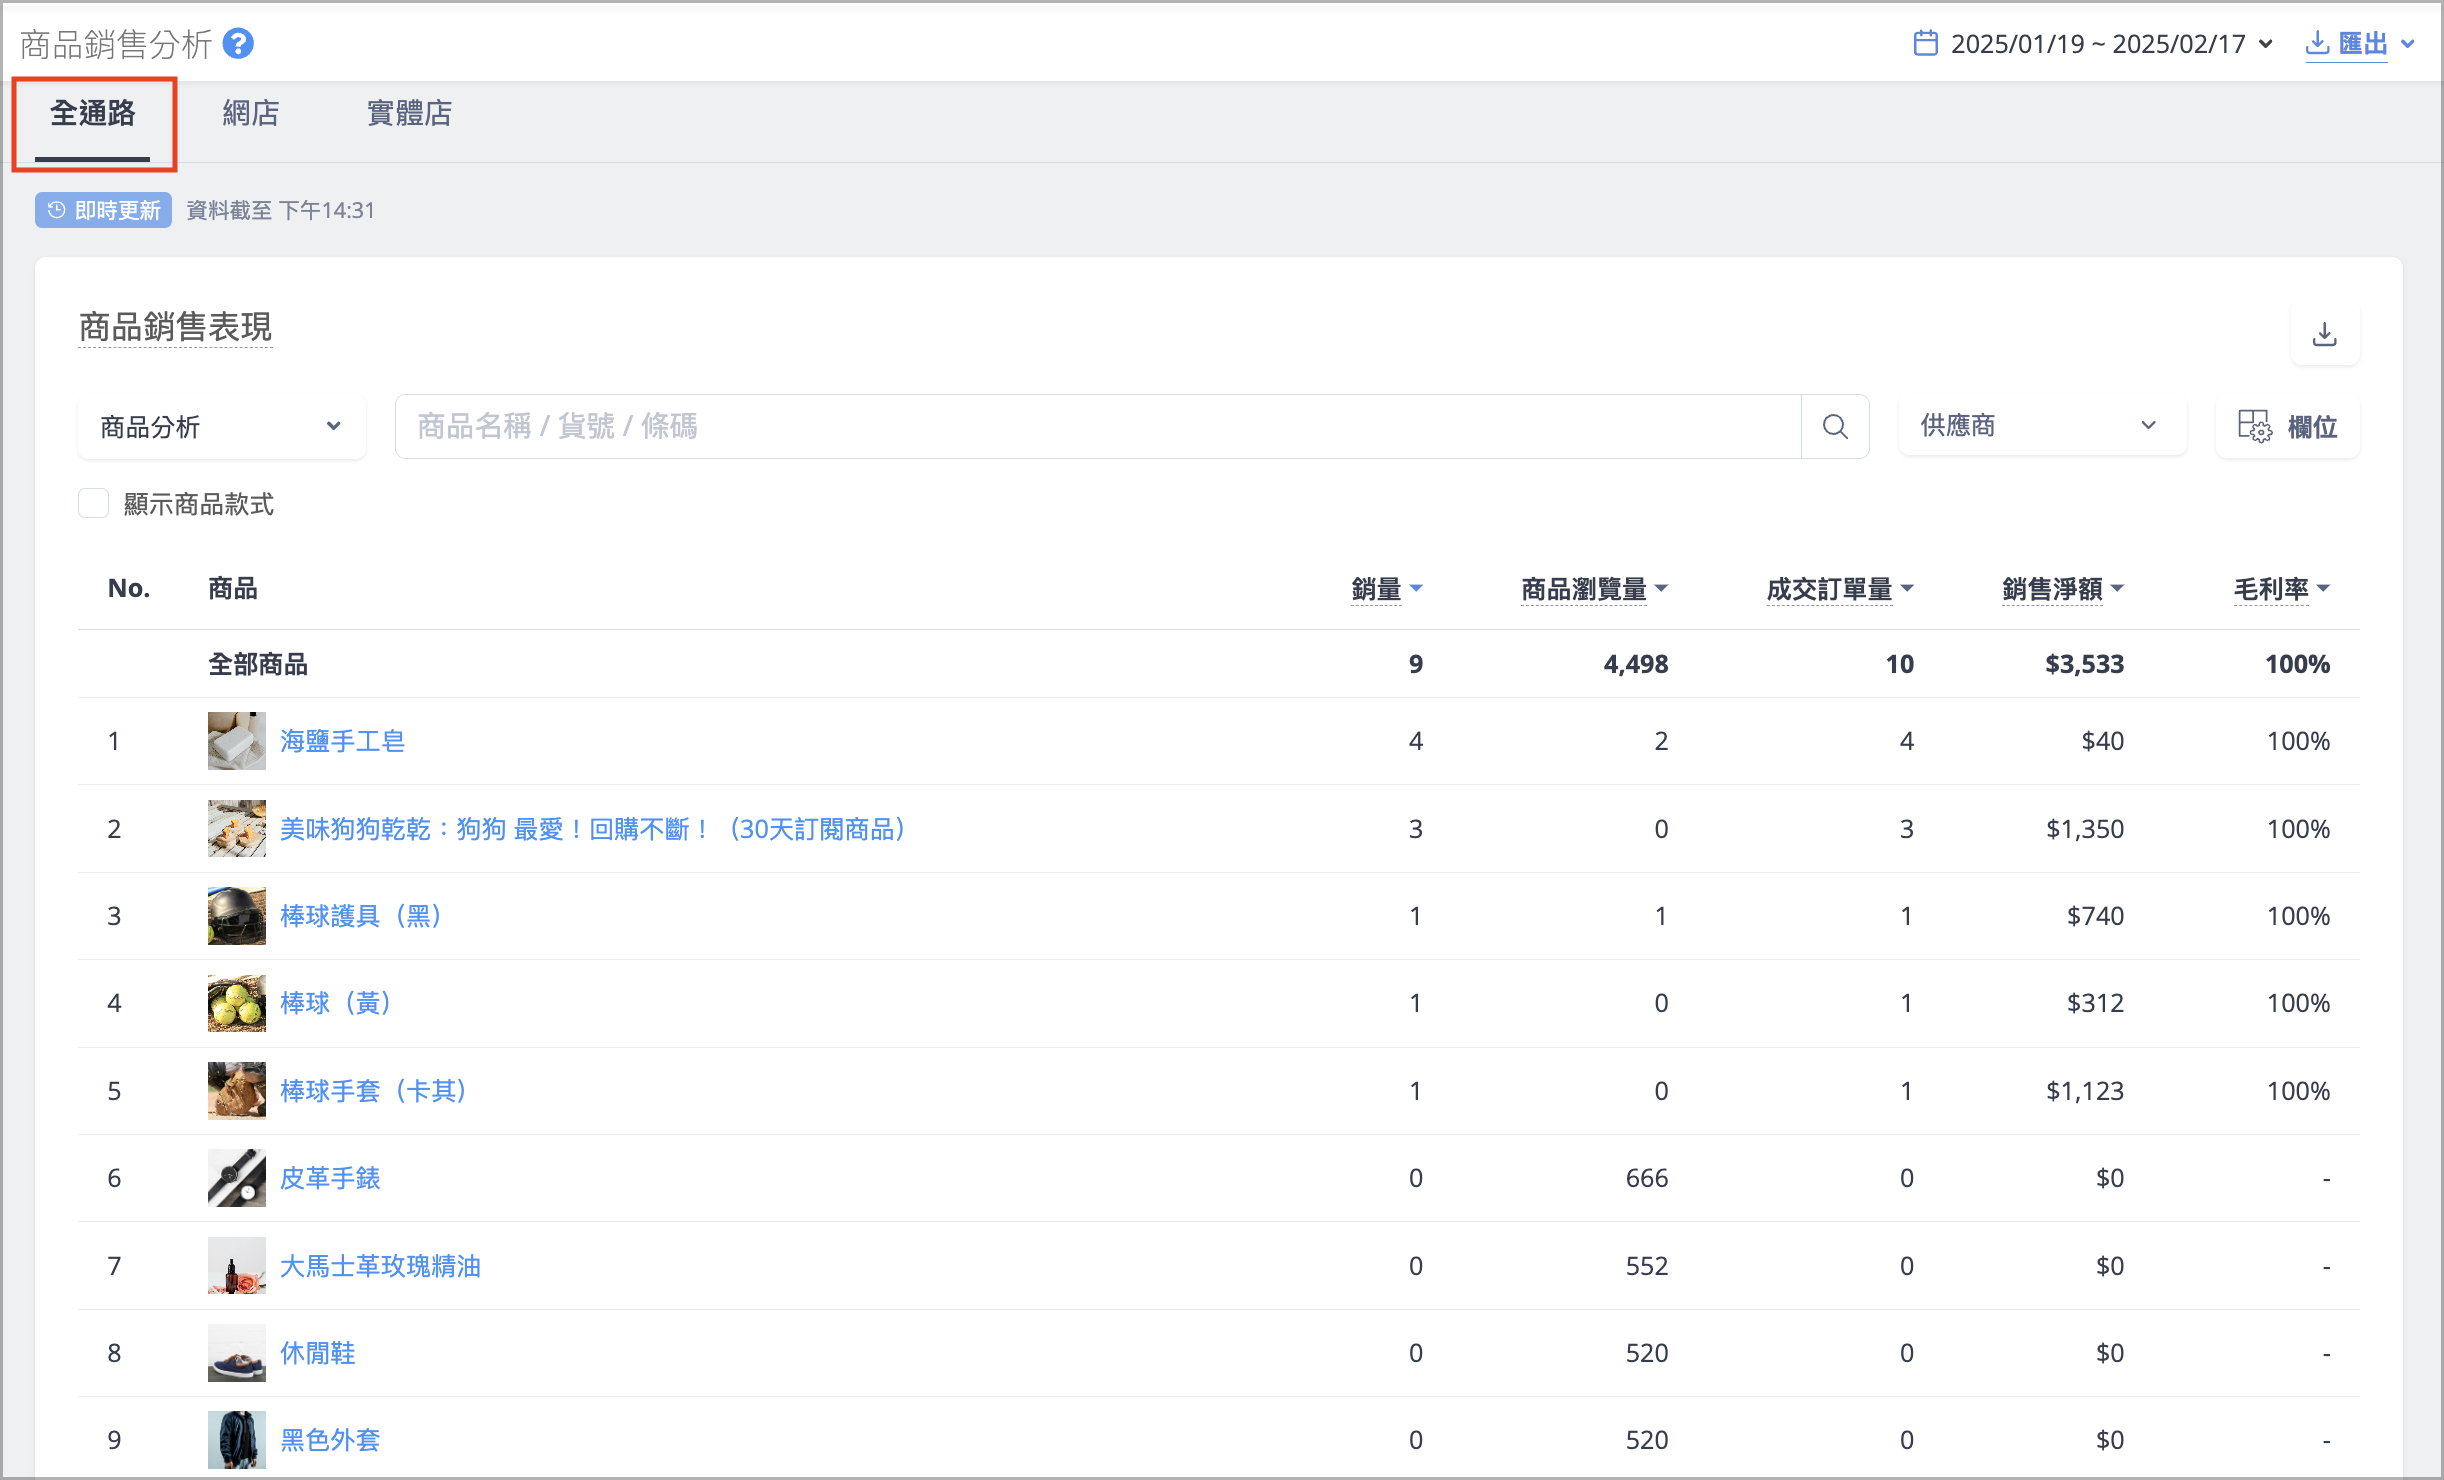Switch to the 網店 tab
Viewport: 2444px width, 1480px height.
click(251, 113)
